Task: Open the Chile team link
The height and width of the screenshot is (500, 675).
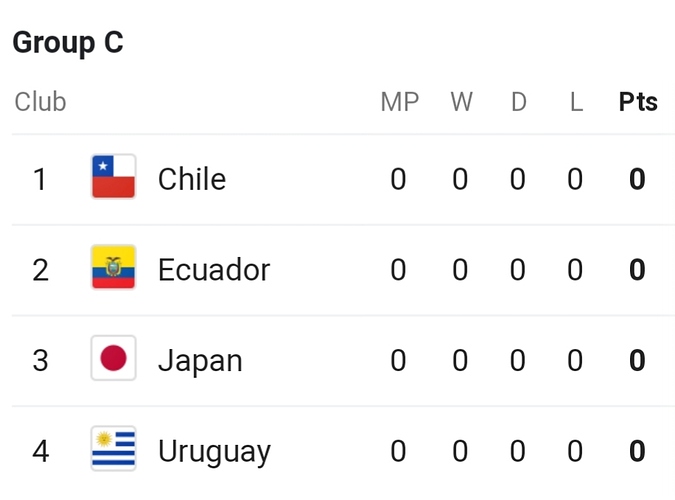Action: [192, 179]
